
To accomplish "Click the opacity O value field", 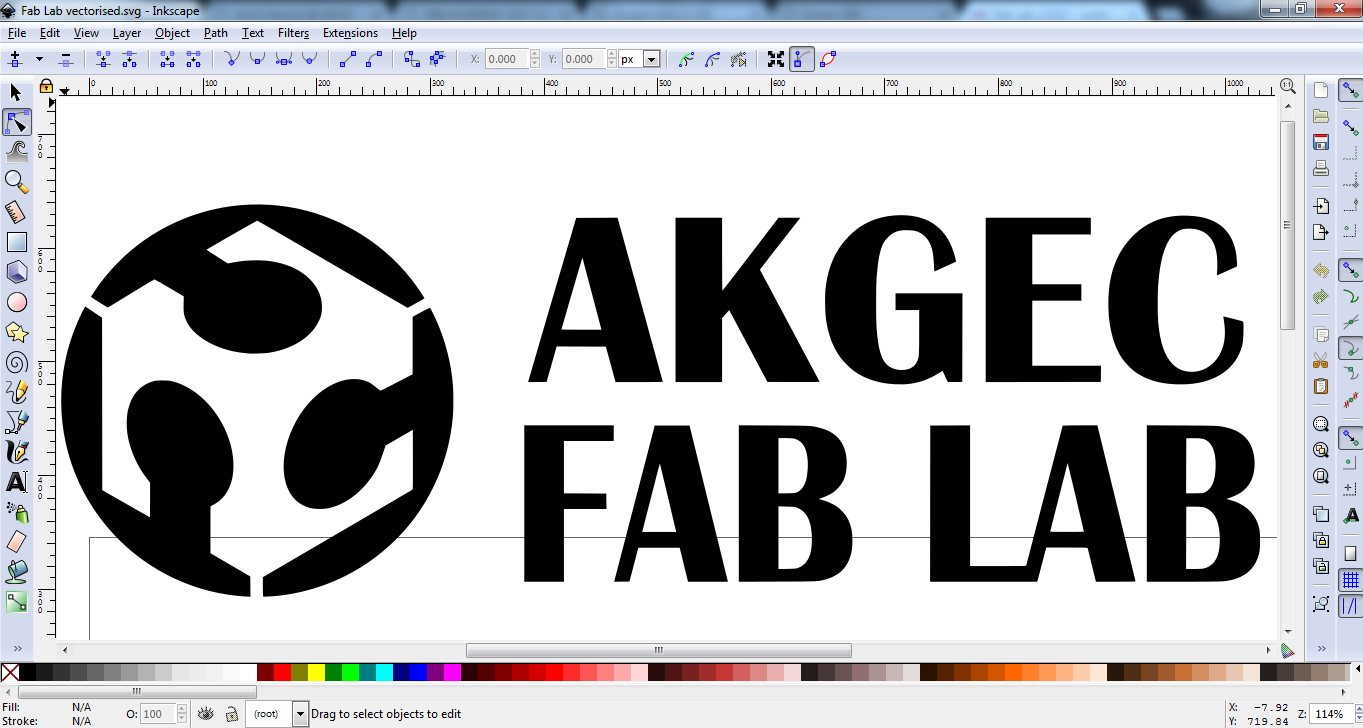I will pyautogui.click(x=157, y=714).
